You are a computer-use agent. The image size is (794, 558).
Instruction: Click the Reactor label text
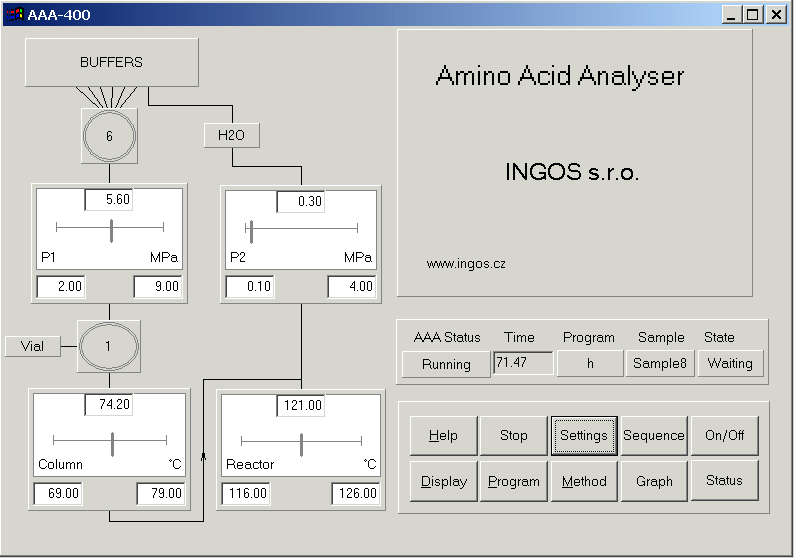coord(250,464)
